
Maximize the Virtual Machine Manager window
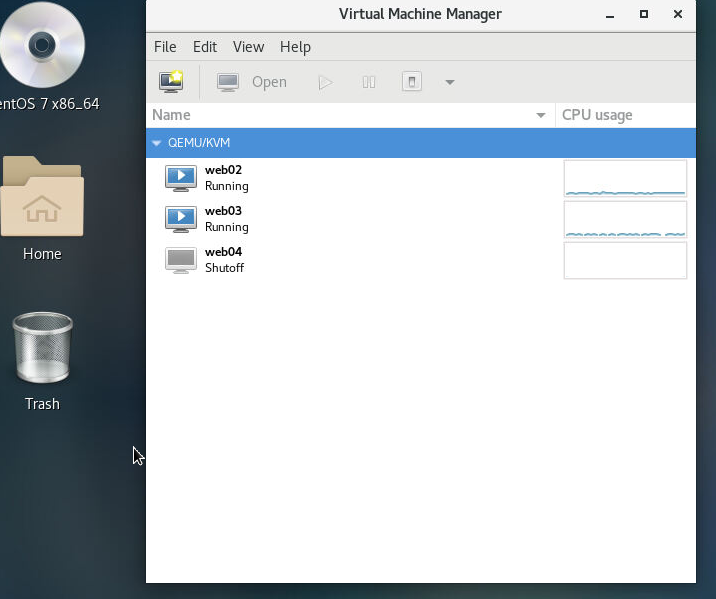click(644, 14)
